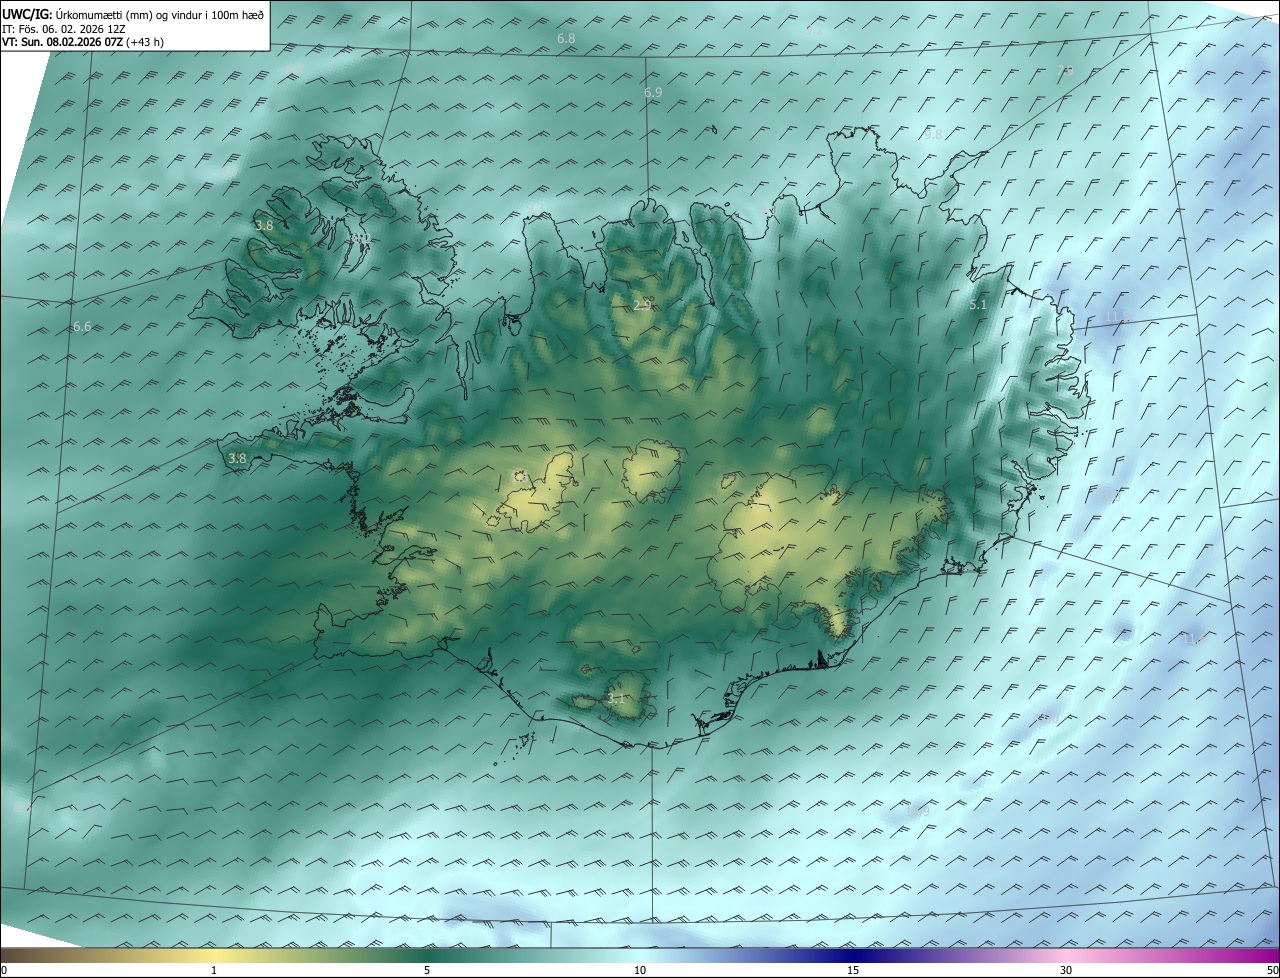The height and width of the screenshot is (978, 1280).
Task: Select the 7.9 value label
Action: coord(1066,70)
